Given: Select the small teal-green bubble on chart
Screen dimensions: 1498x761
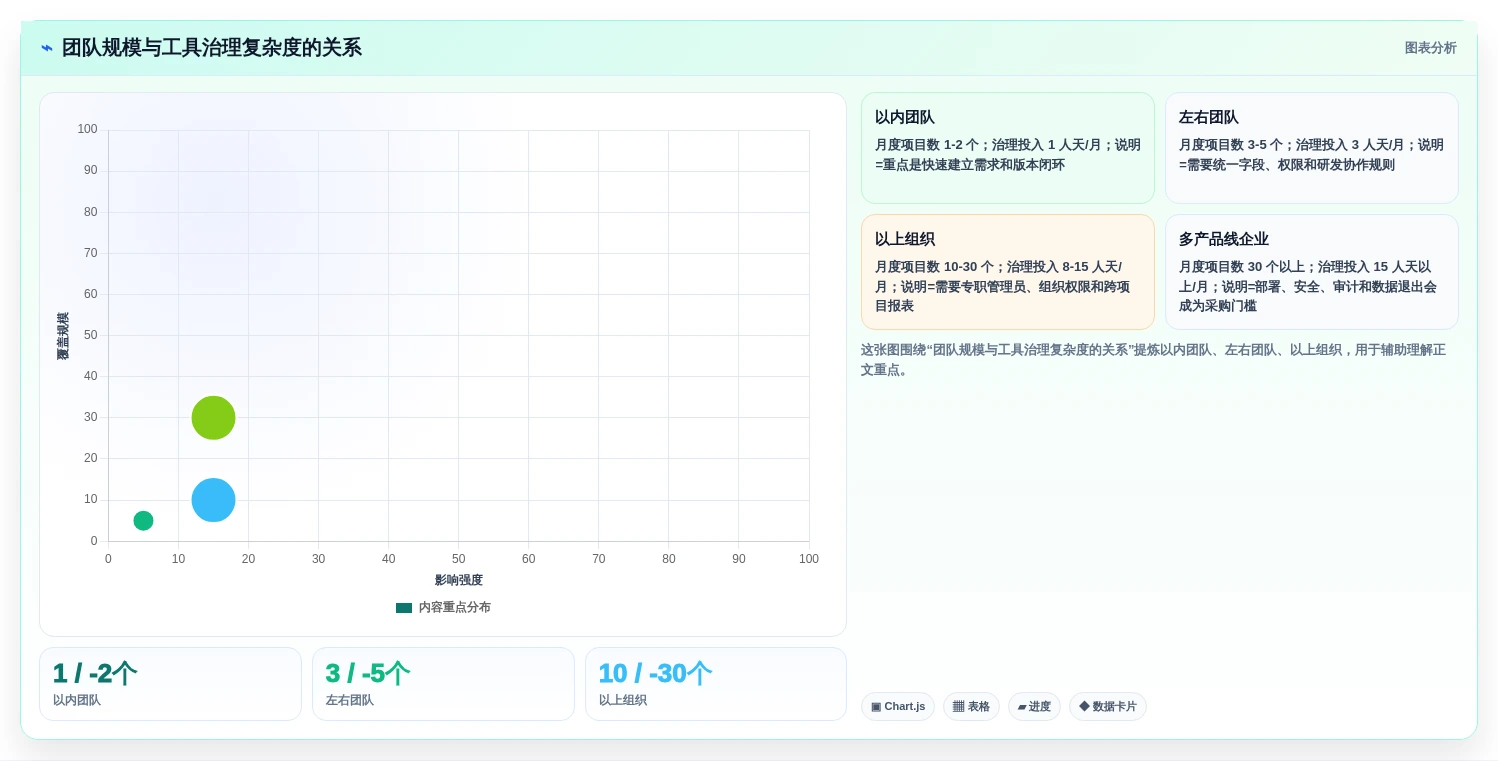Looking at the screenshot, I should coord(143,520).
